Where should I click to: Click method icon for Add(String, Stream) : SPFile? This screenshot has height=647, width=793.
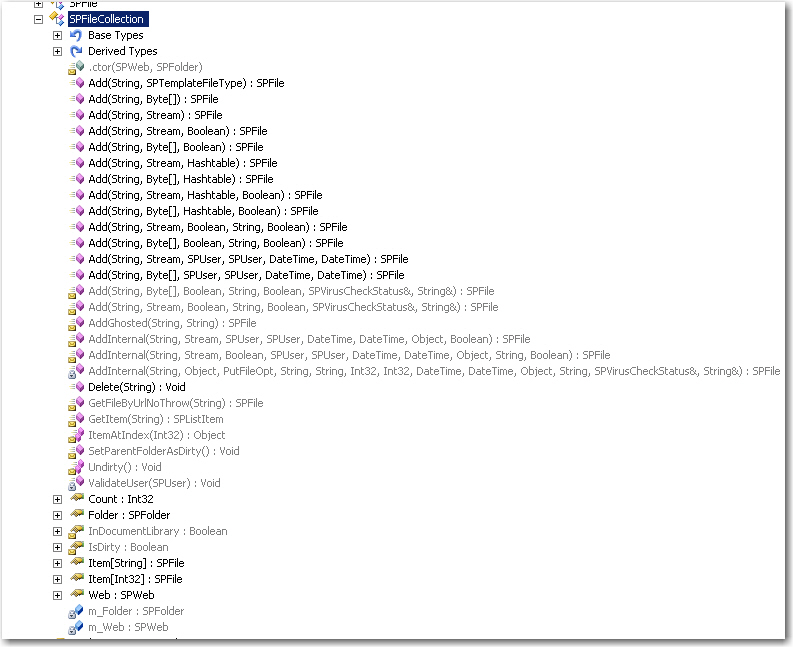76,115
